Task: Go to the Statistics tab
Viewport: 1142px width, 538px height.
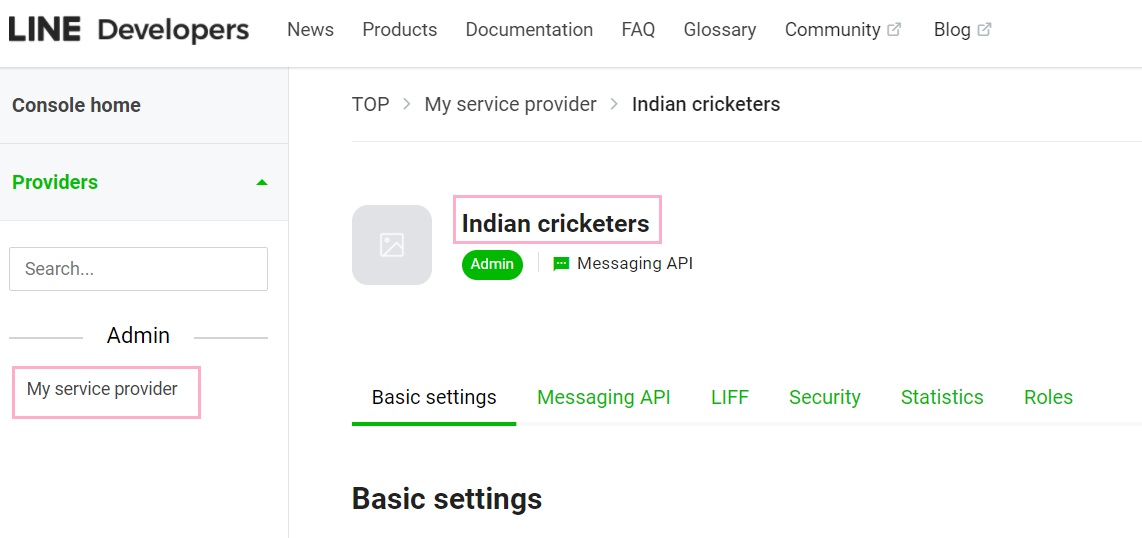Action: pos(942,397)
